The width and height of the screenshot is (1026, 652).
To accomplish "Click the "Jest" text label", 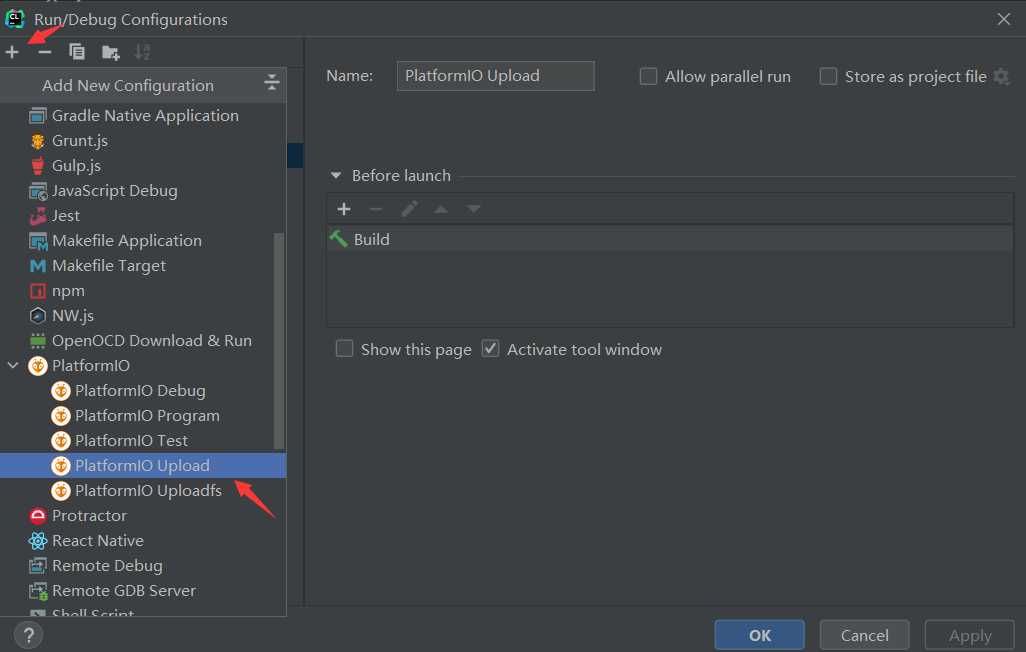I will 66,215.
